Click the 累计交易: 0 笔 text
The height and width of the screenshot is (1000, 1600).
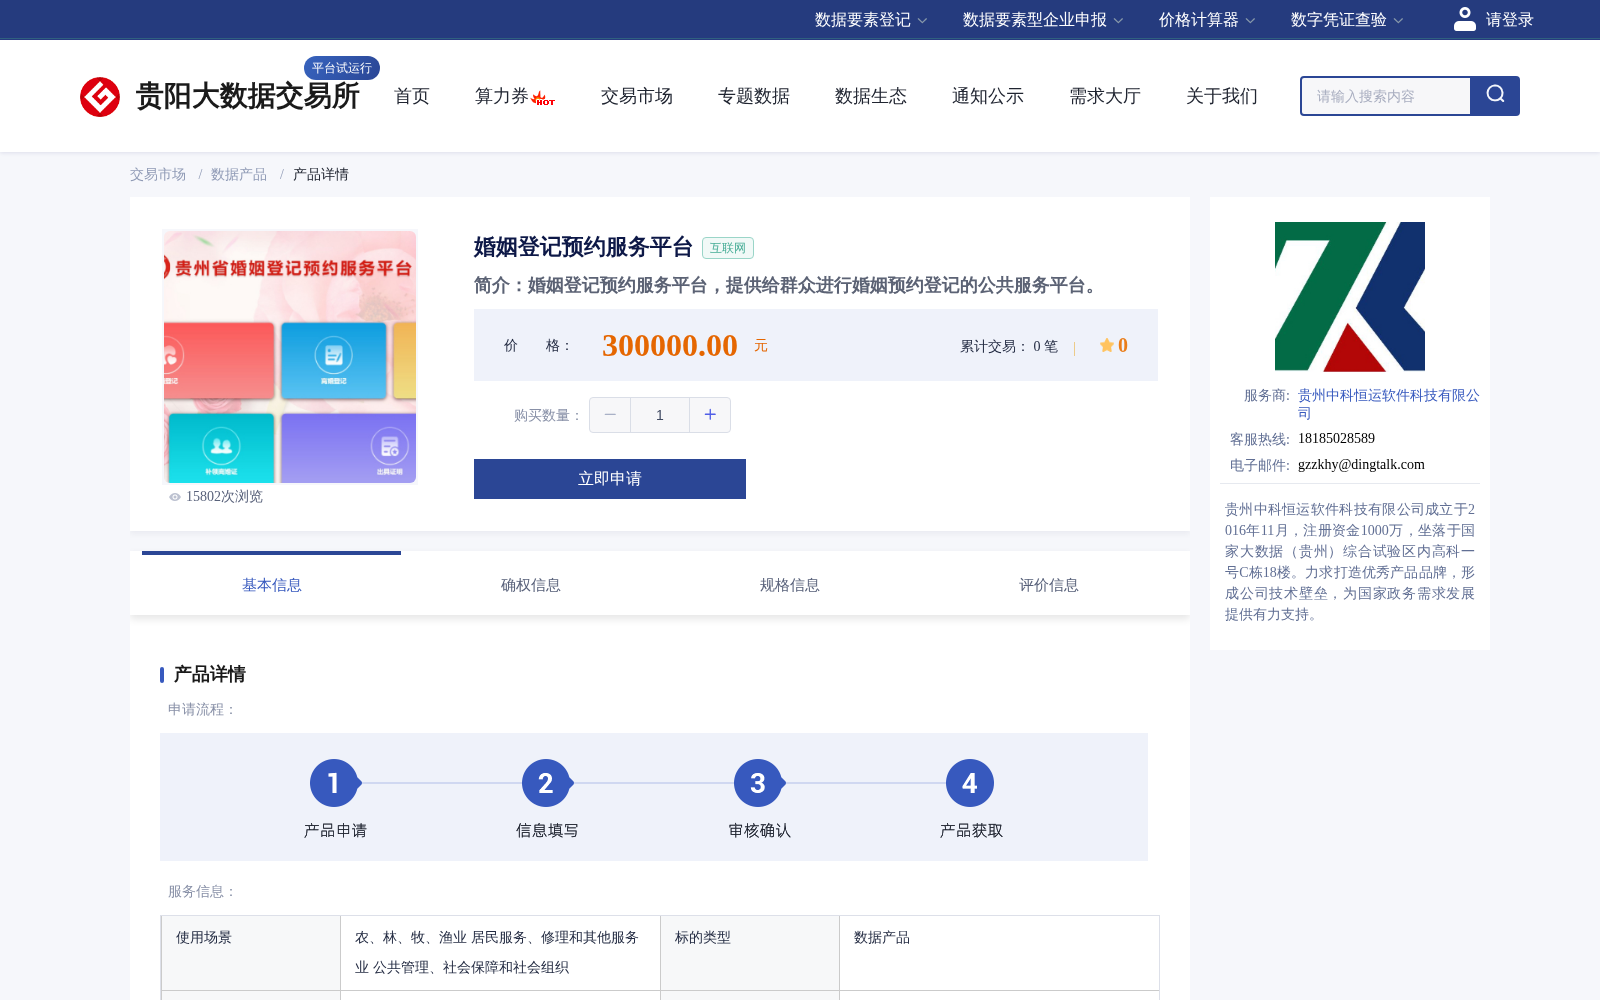[1009, 346]
